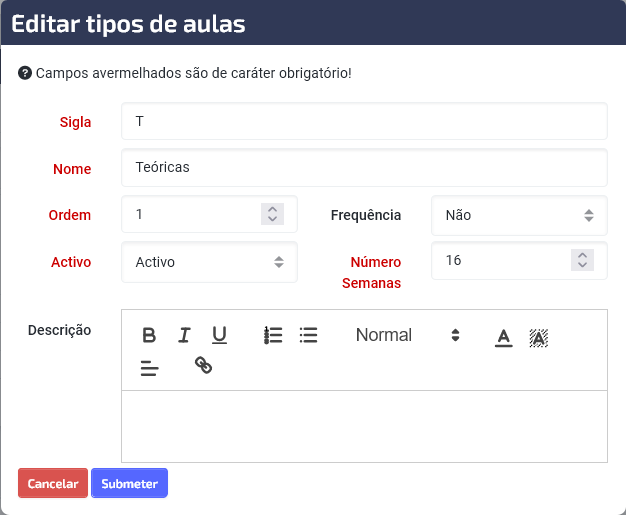Increase the Ordem value with stepper
The image size is (626, 515).
click(272, 209)
